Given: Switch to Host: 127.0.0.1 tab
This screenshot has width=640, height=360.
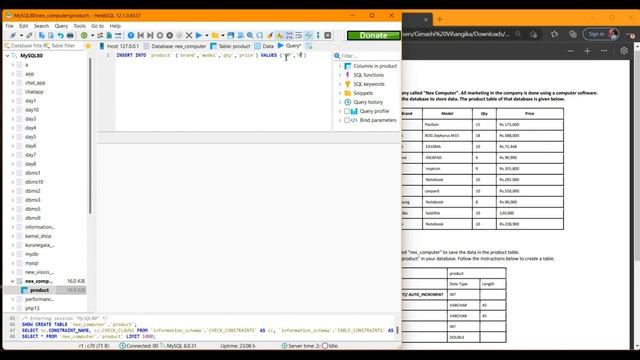Looking at the screenshot, I should 119,46.
